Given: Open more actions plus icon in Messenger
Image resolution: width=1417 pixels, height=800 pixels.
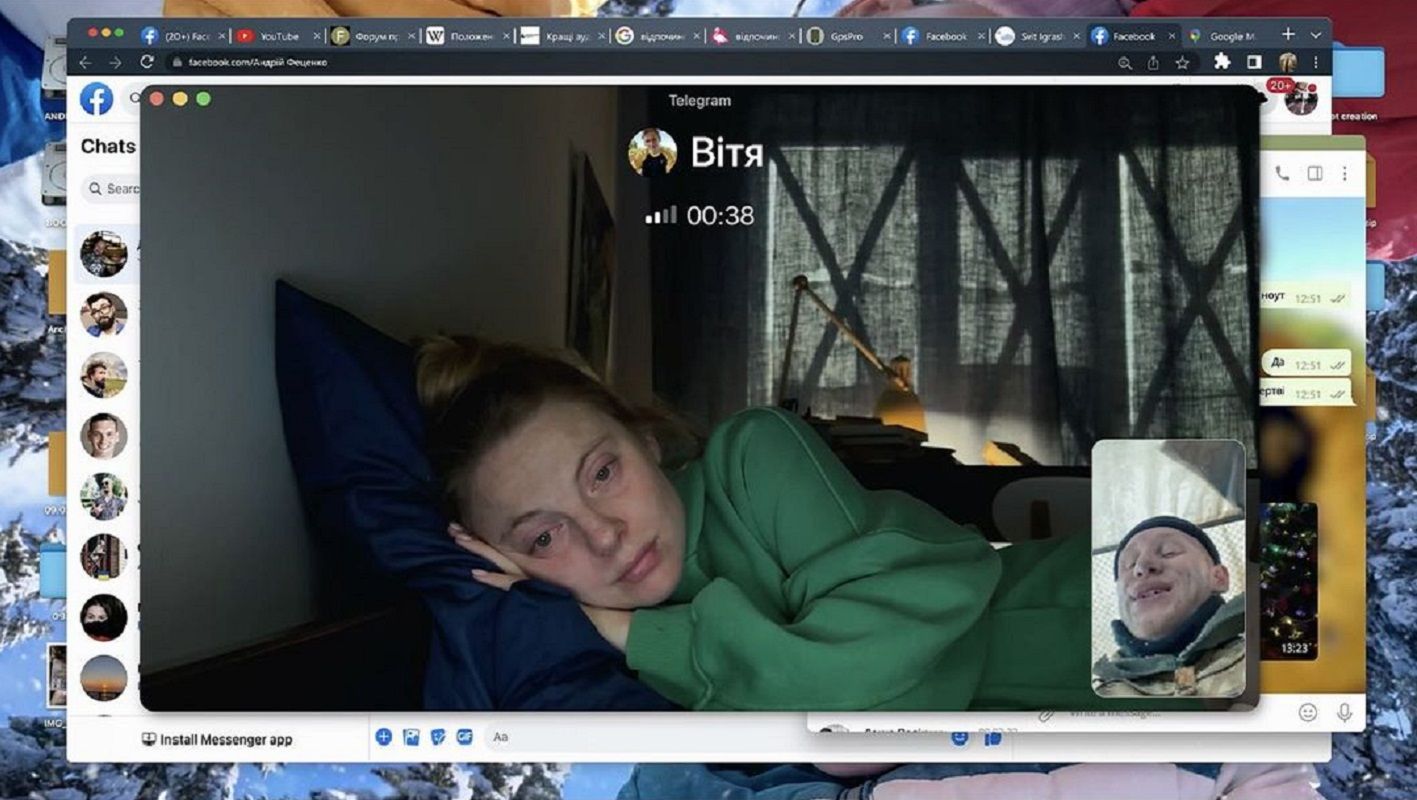Looking at the screenshot, I should pyautogui.click(x=383, y=737).
